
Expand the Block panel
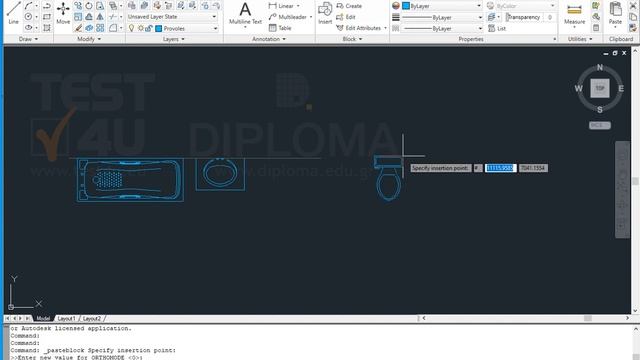(x=352, y=39)
